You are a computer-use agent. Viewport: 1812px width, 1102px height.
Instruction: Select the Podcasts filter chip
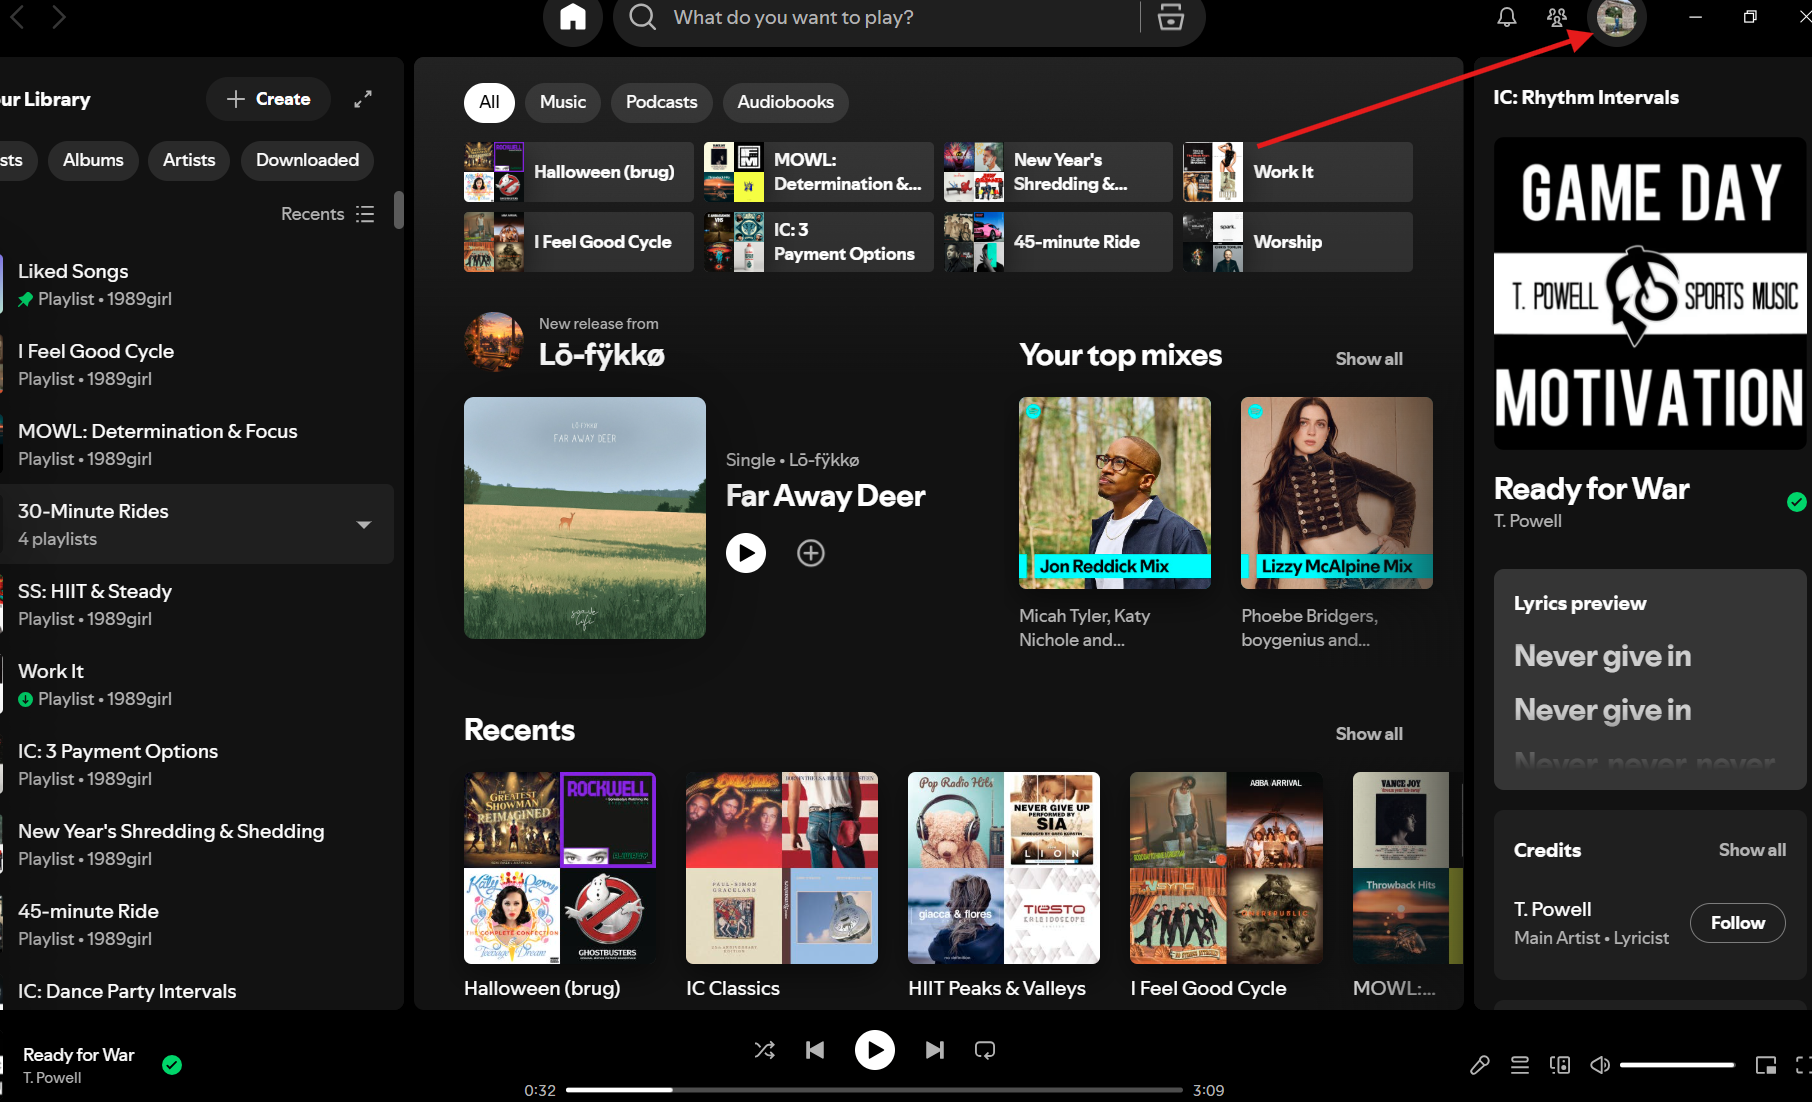click(661, 102)
